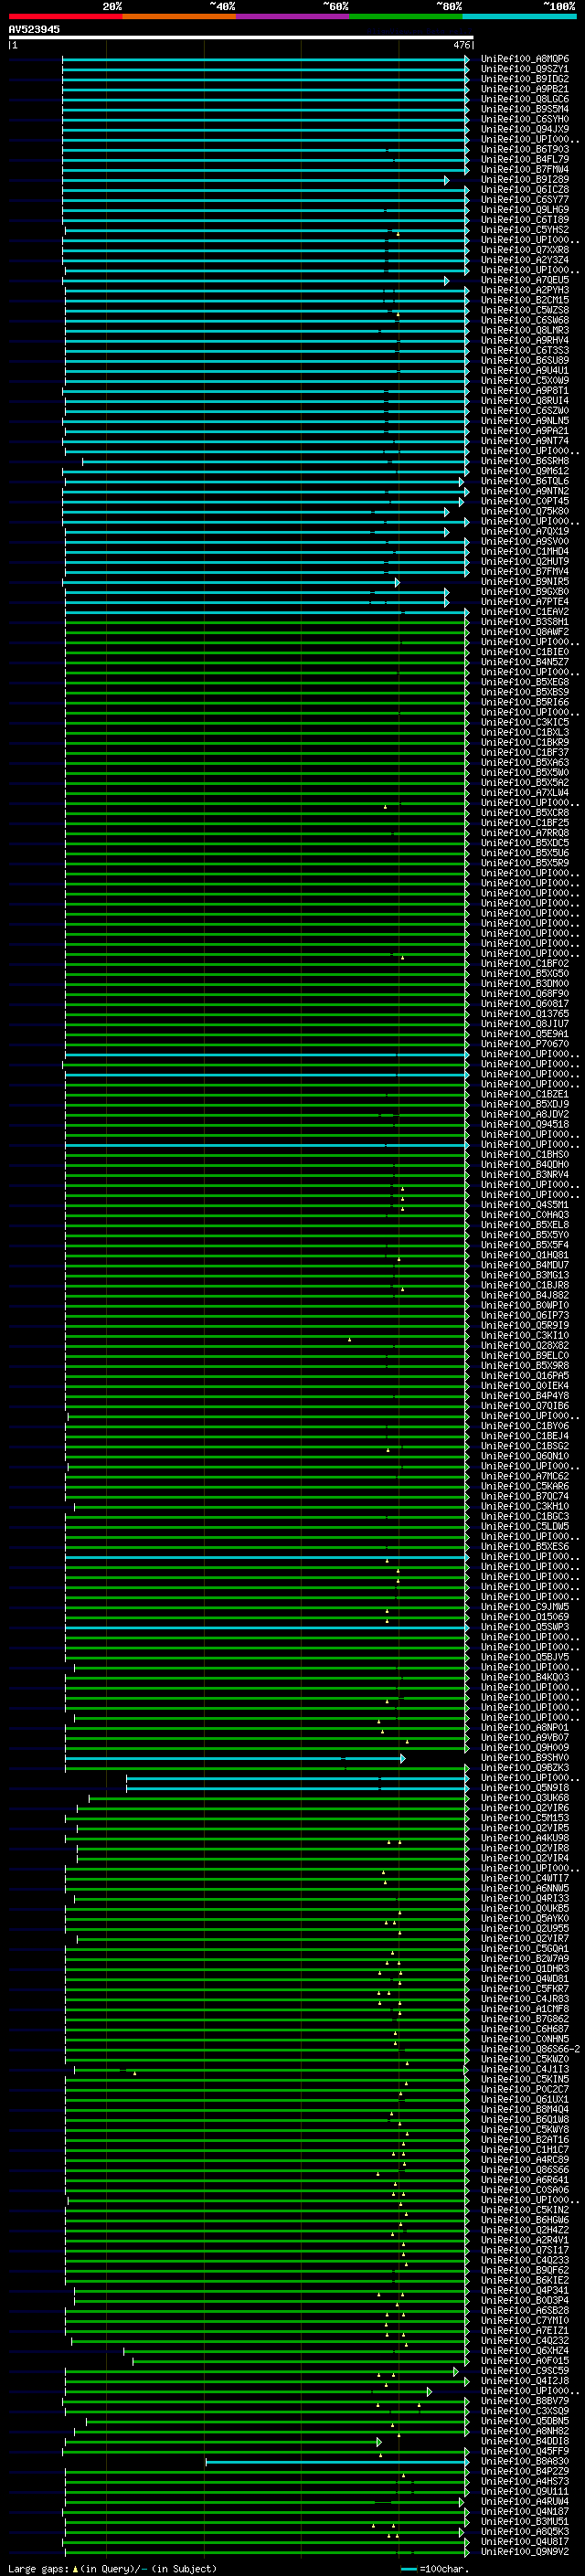This screenshot has height=2576, width=585.
Task: Select hit label UniRef100_C6SYH0
Action: 524,119
